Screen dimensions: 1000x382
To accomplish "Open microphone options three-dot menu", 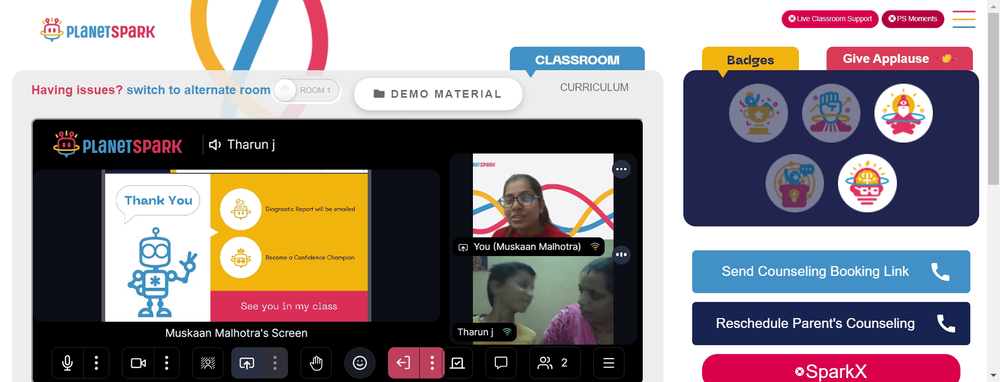I will (96, 363).
